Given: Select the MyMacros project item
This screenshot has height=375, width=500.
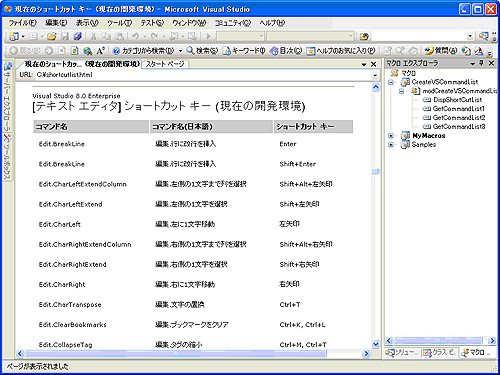Looking at the screenshot, I should click(x=423, y=136).
